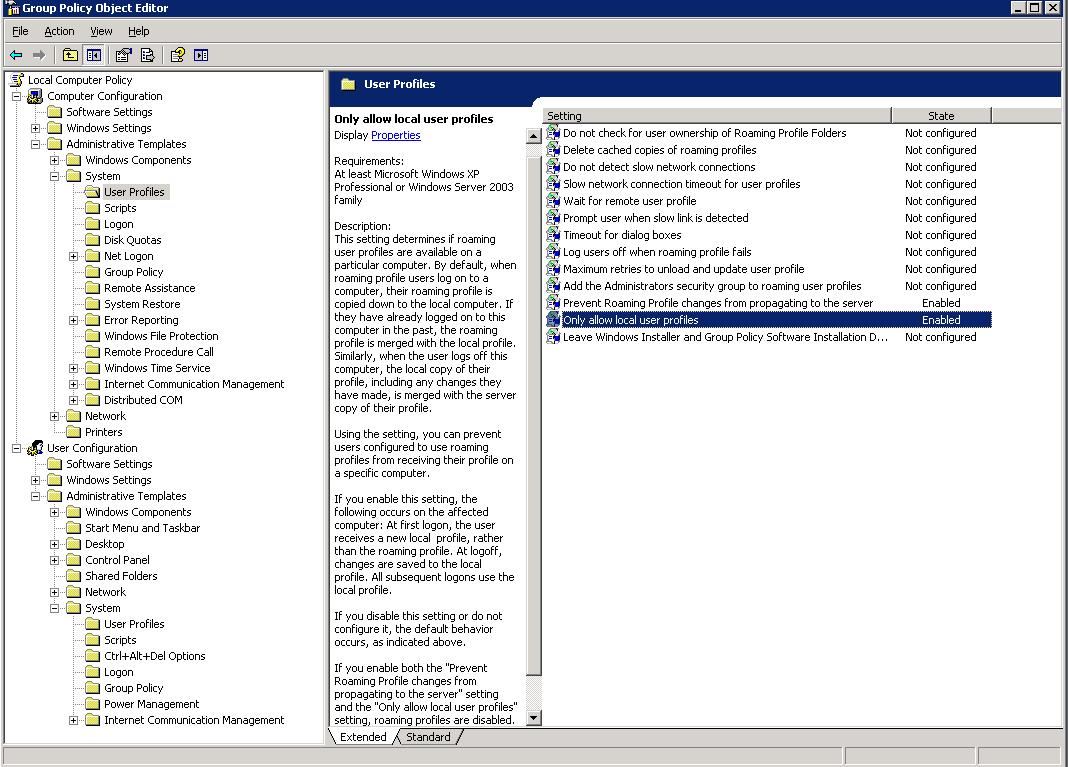Switch to the Standard tab

(x=428, y=737)
